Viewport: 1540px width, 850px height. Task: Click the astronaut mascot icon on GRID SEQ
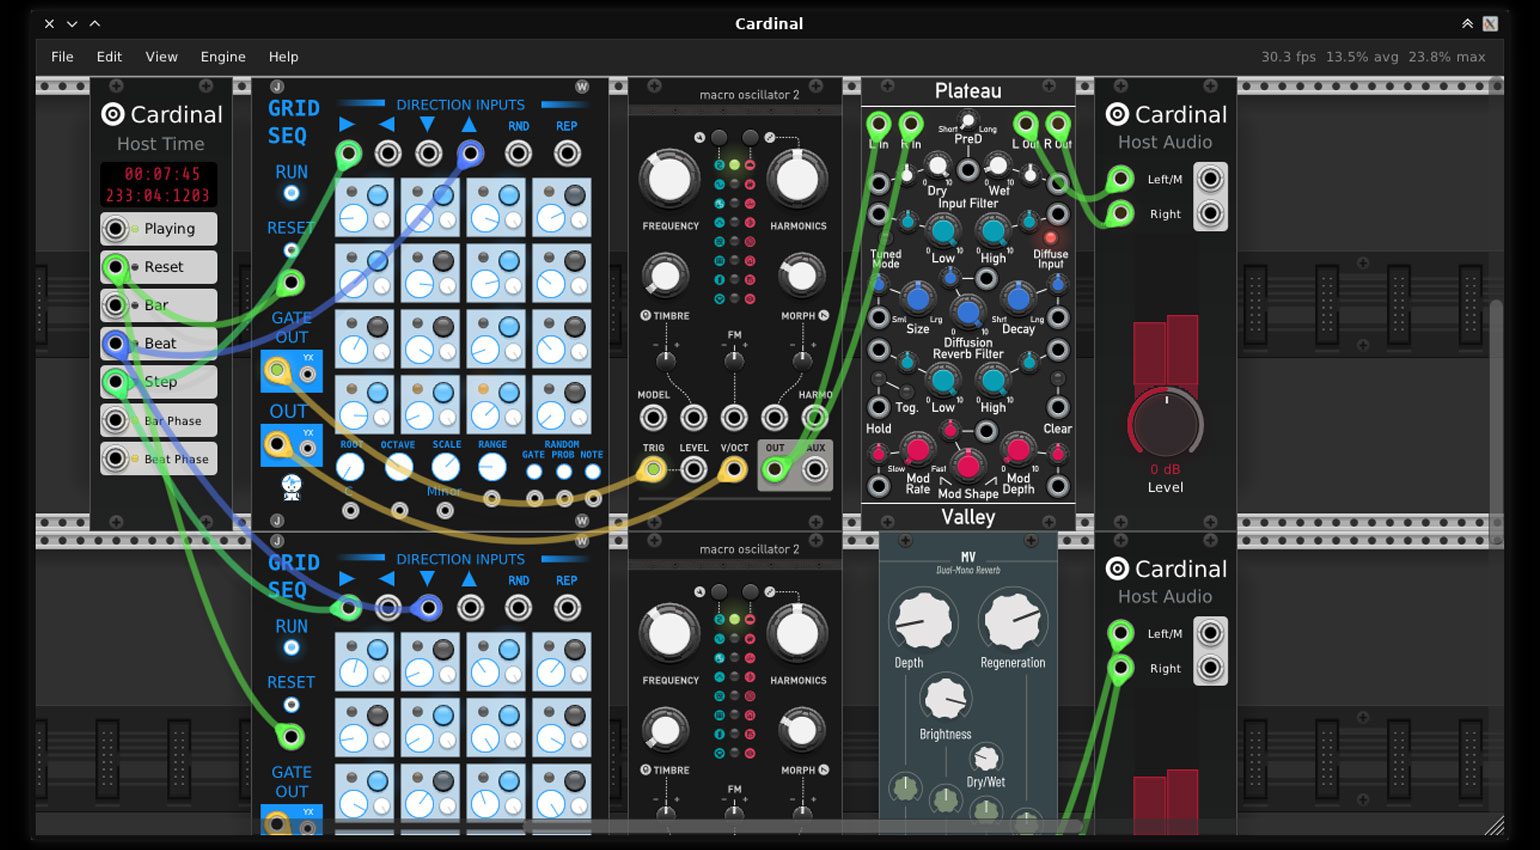290,487
